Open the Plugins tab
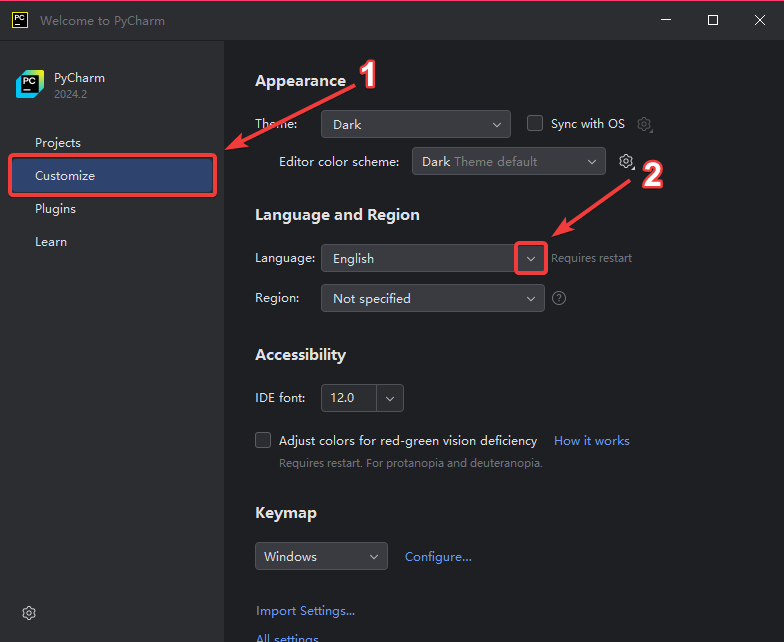This screenshot has height=642, width=784. (x=55, y=208)
